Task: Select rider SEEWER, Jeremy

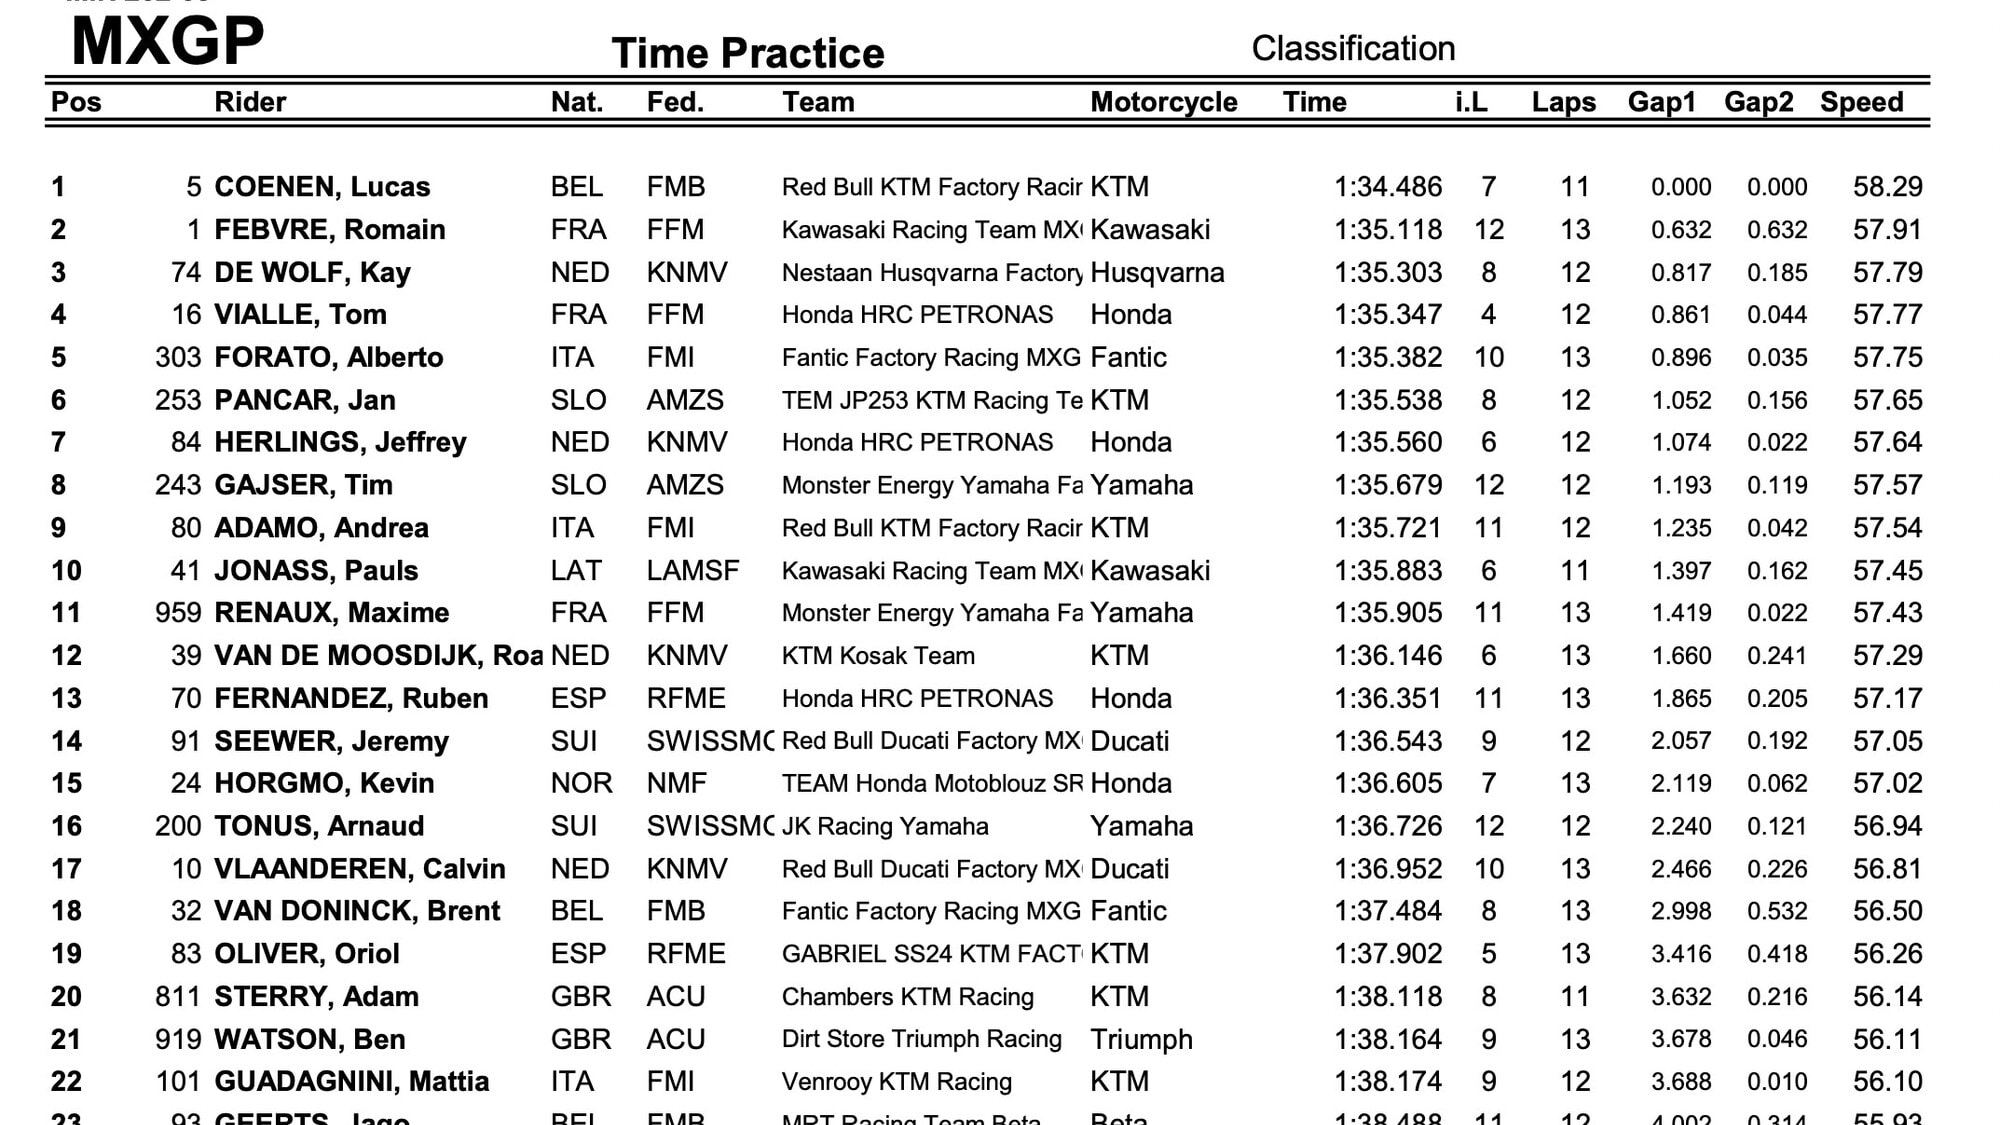Action: [331, 741]
